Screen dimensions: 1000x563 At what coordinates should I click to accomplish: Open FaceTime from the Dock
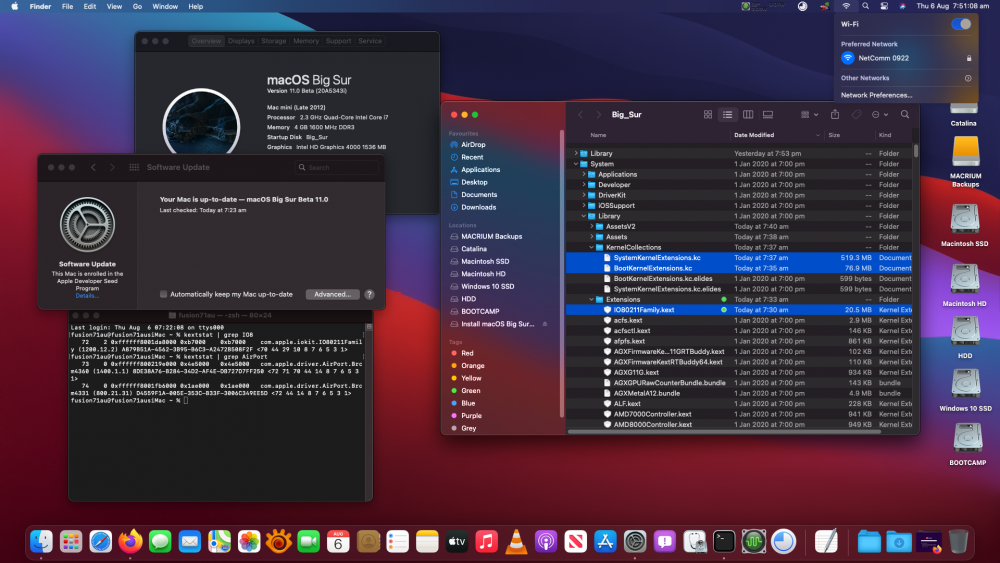click(308, 541)
